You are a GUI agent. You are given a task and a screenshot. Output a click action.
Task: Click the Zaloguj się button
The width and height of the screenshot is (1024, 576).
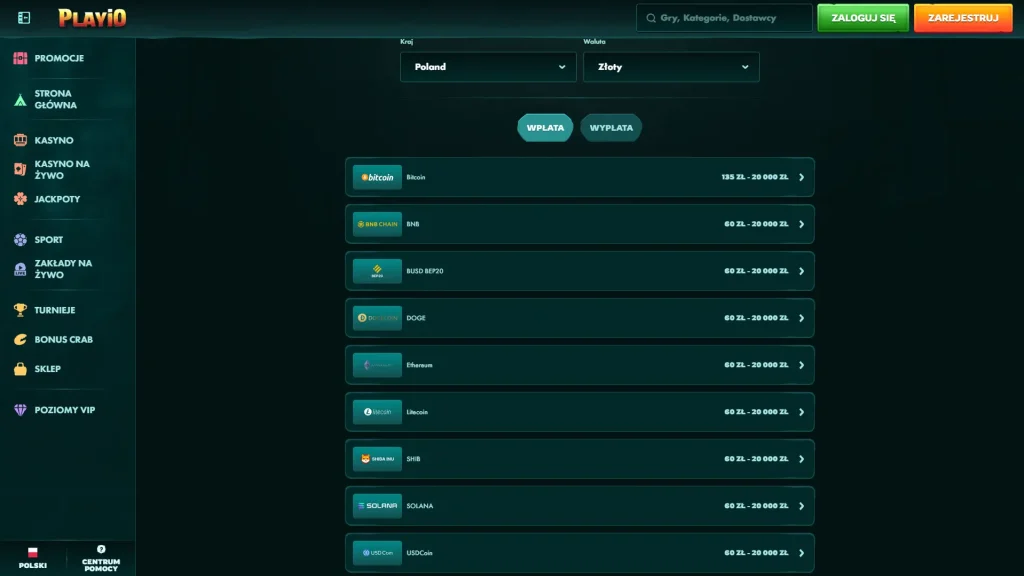click(x=863, y=18)
